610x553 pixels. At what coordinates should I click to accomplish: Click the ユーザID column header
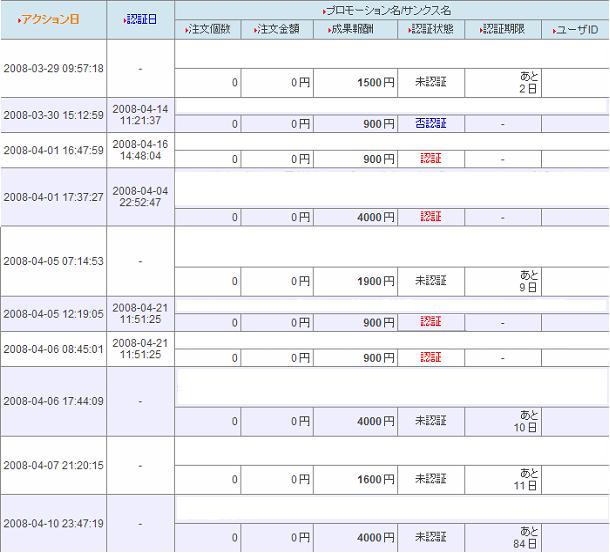577,30
